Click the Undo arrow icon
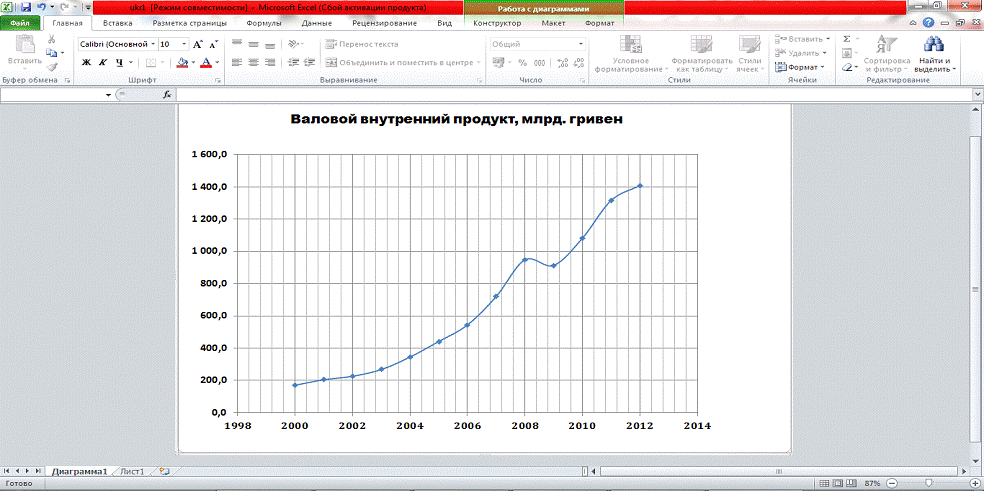984x491 pixels. point(41,6)
